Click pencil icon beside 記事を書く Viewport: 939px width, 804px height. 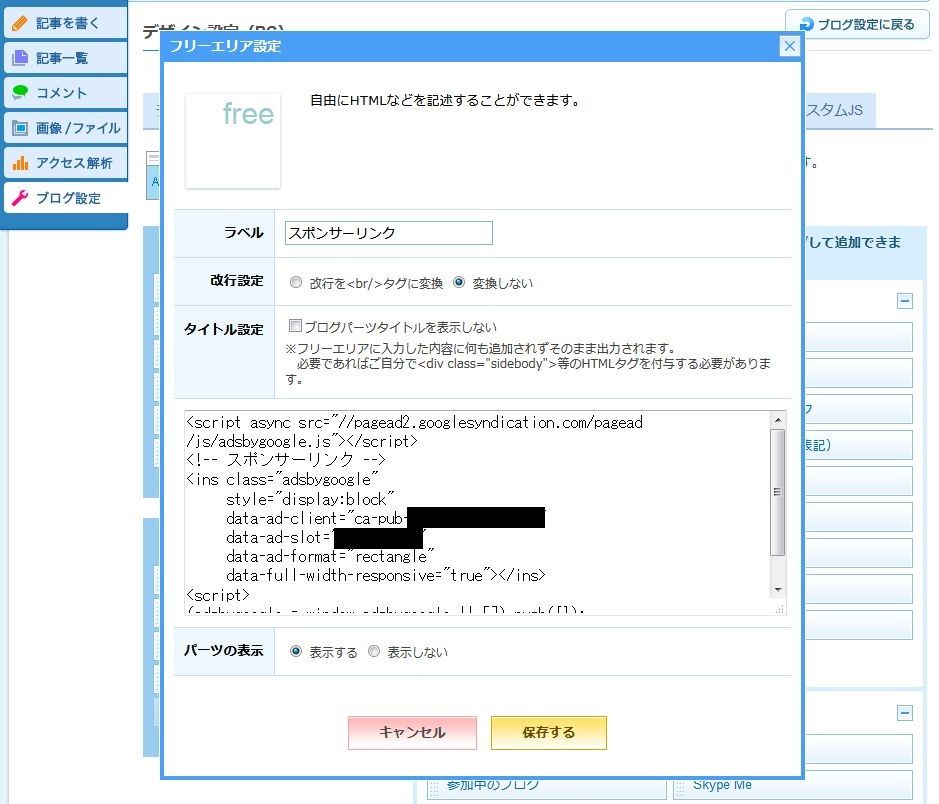[x=20, y=23]
